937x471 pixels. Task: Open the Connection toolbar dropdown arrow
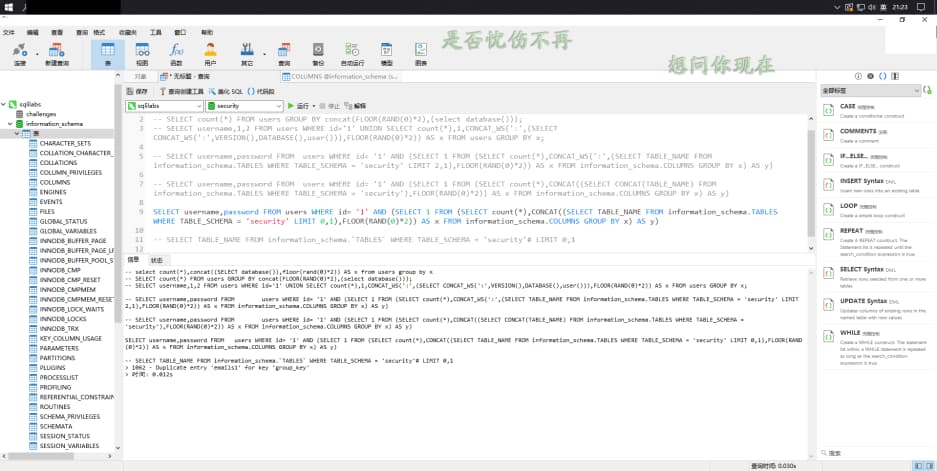click(37, 54)
